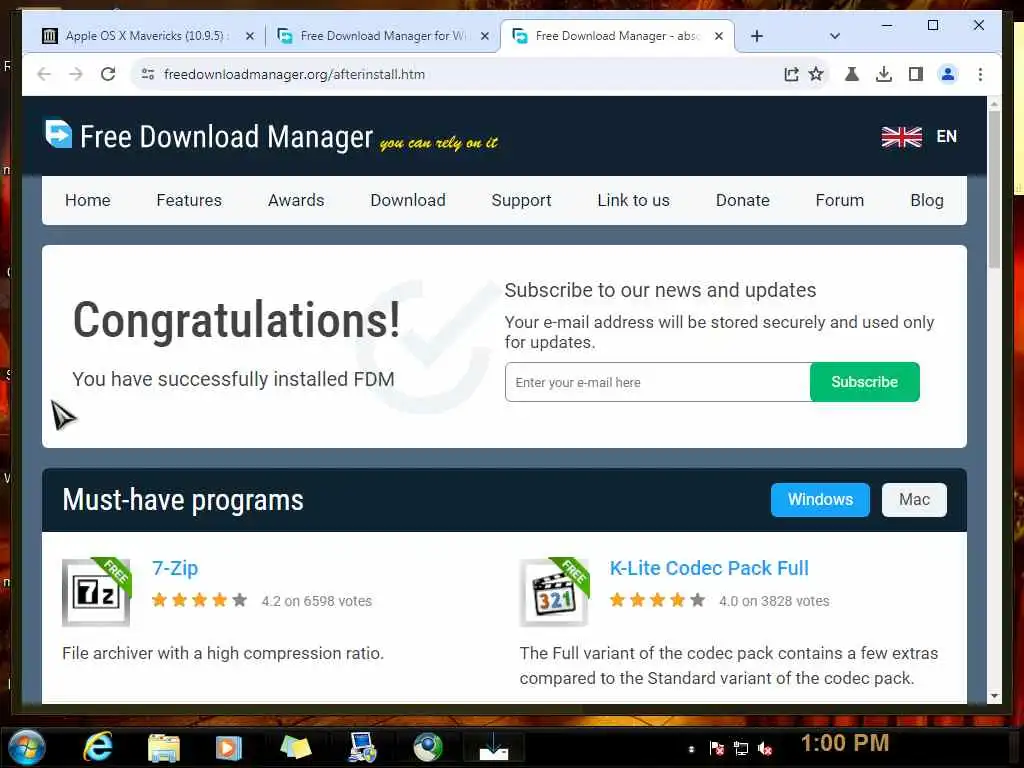Open the Blog menu item
The height and width of the screenshot is (768, 1024).
click(x=927, y=200)
